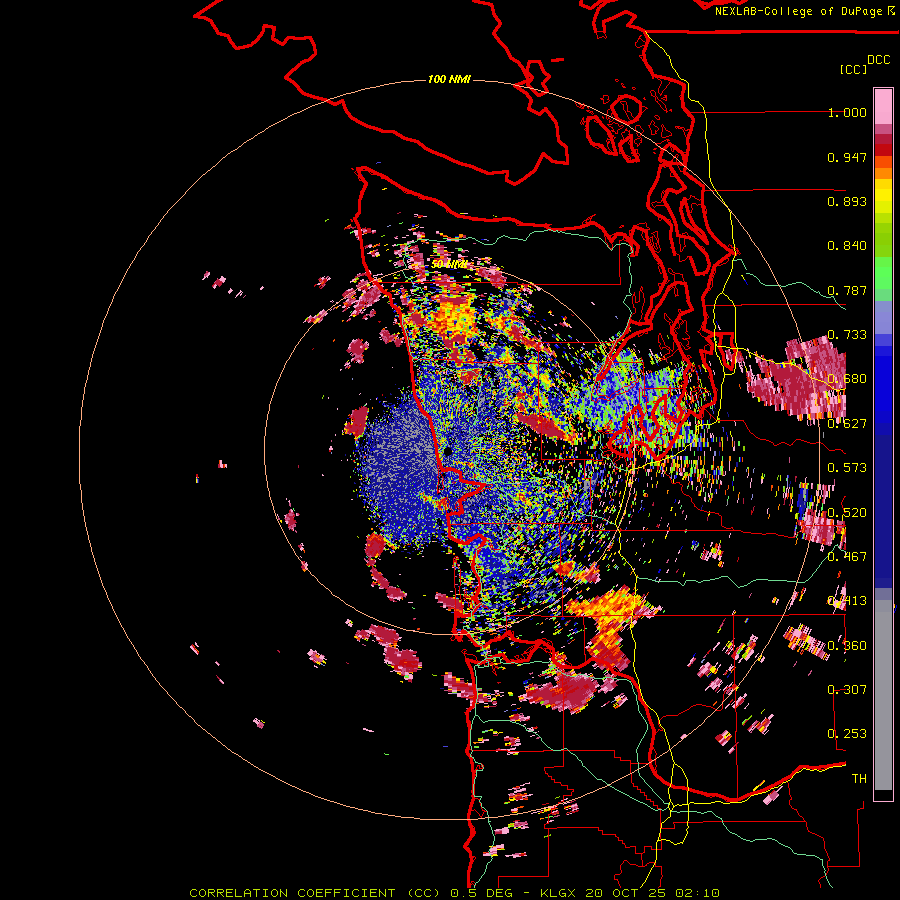Pick the light pink top color bar segment

(883, 106)
